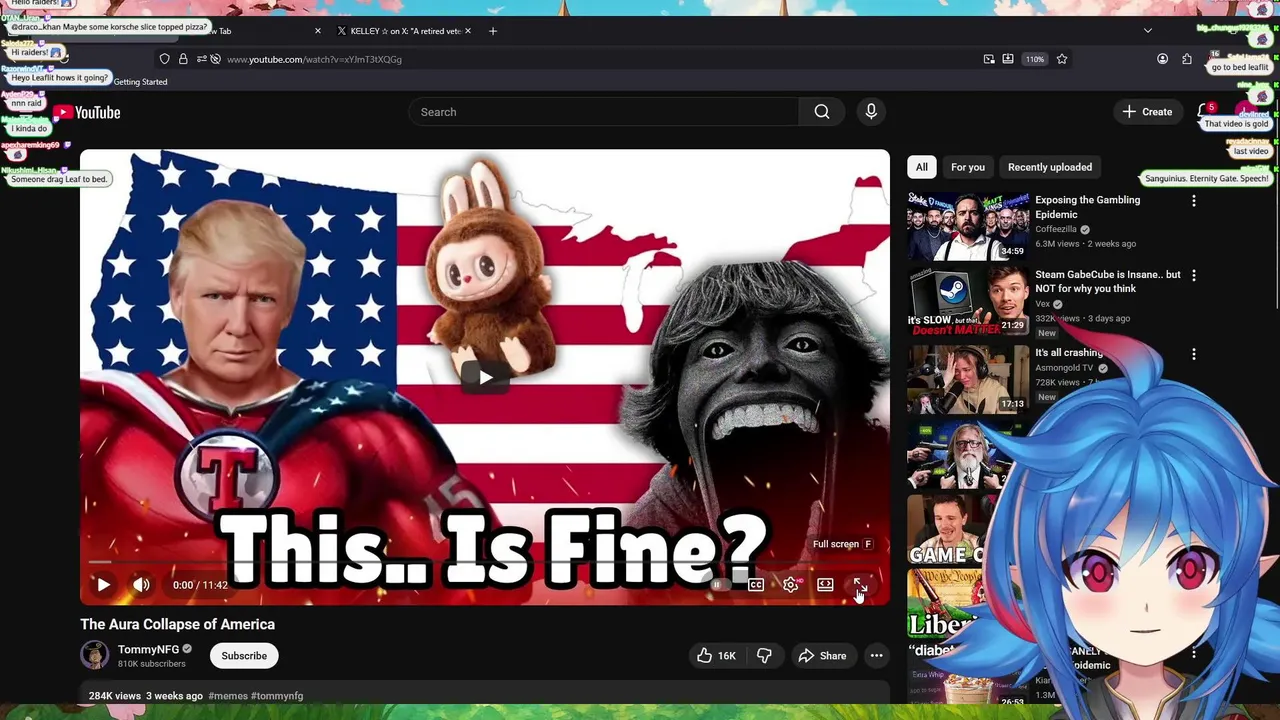The height and width of the screenshot is (720, 1280).
Task: Open Steam GabeCube is Insane video title
Action: click(x=1108, y=281)
